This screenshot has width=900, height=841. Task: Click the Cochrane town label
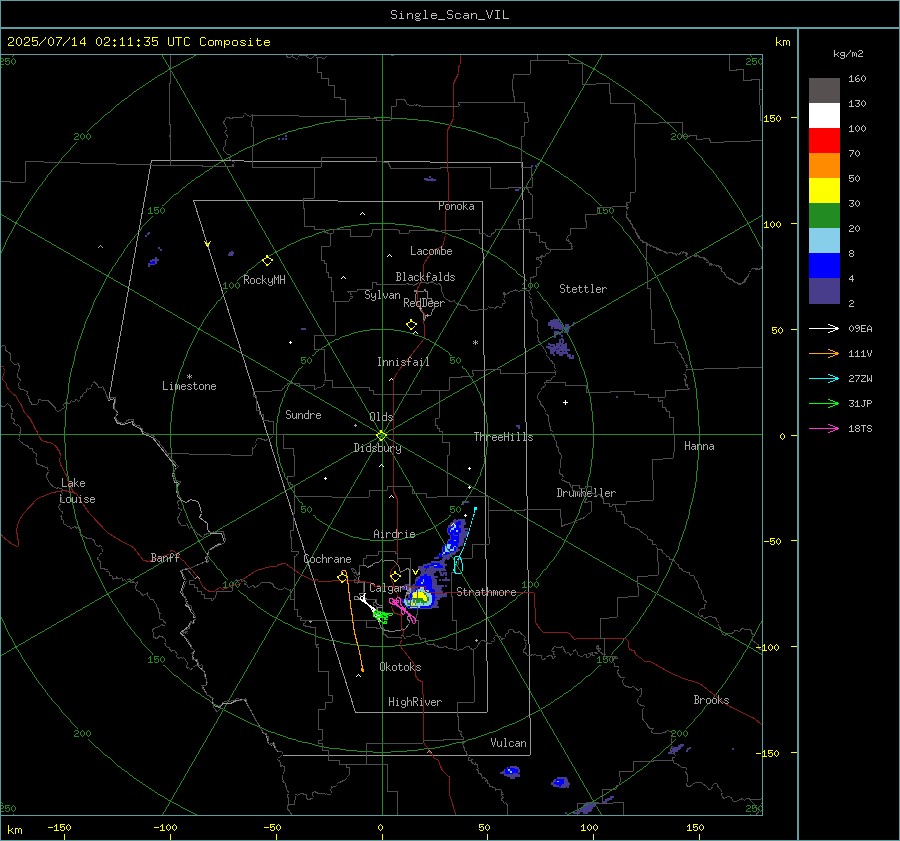pyautogui.click(x=327, y=559)
